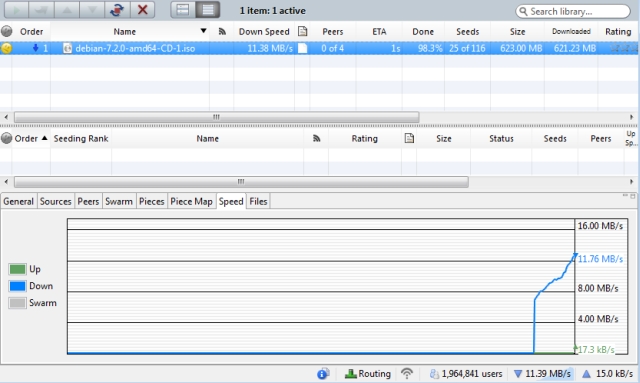Click the right scroll arrow of the downloads table
The height and width of the screenshot is (383, 640).
[x=631, y=117]
